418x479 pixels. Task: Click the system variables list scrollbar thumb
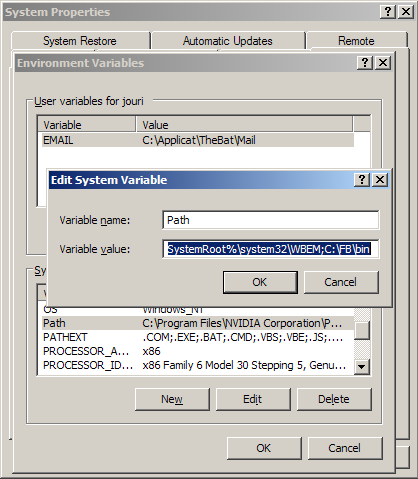point(362,330)
